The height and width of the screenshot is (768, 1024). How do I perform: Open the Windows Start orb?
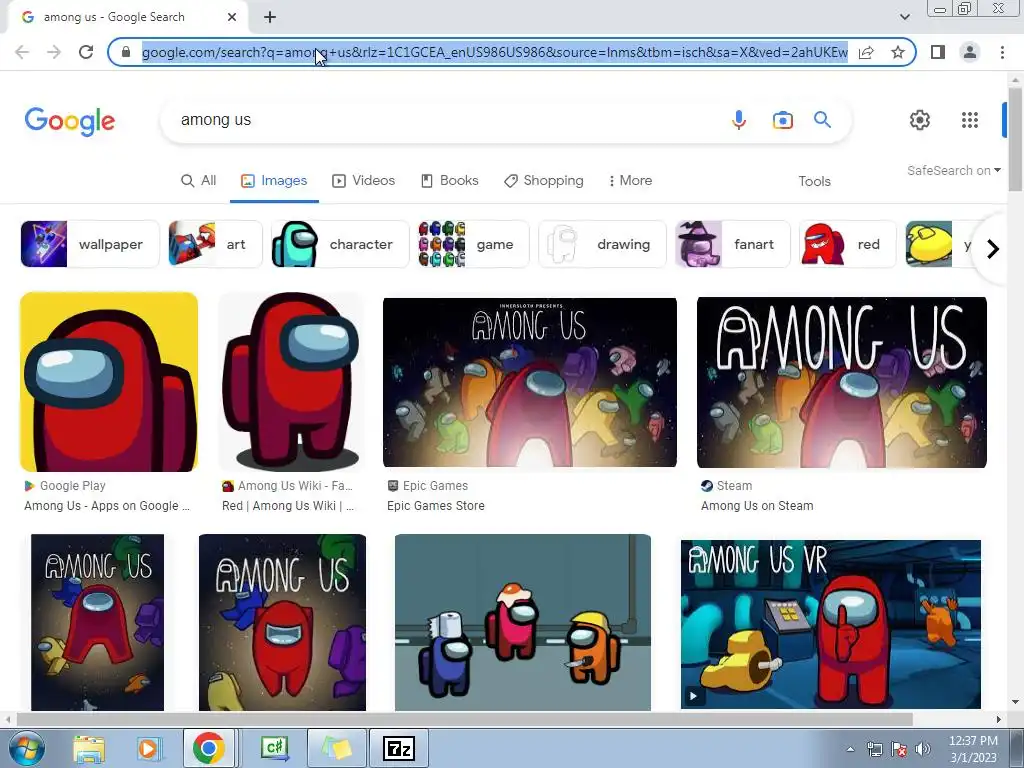click(x=26, y=748)
